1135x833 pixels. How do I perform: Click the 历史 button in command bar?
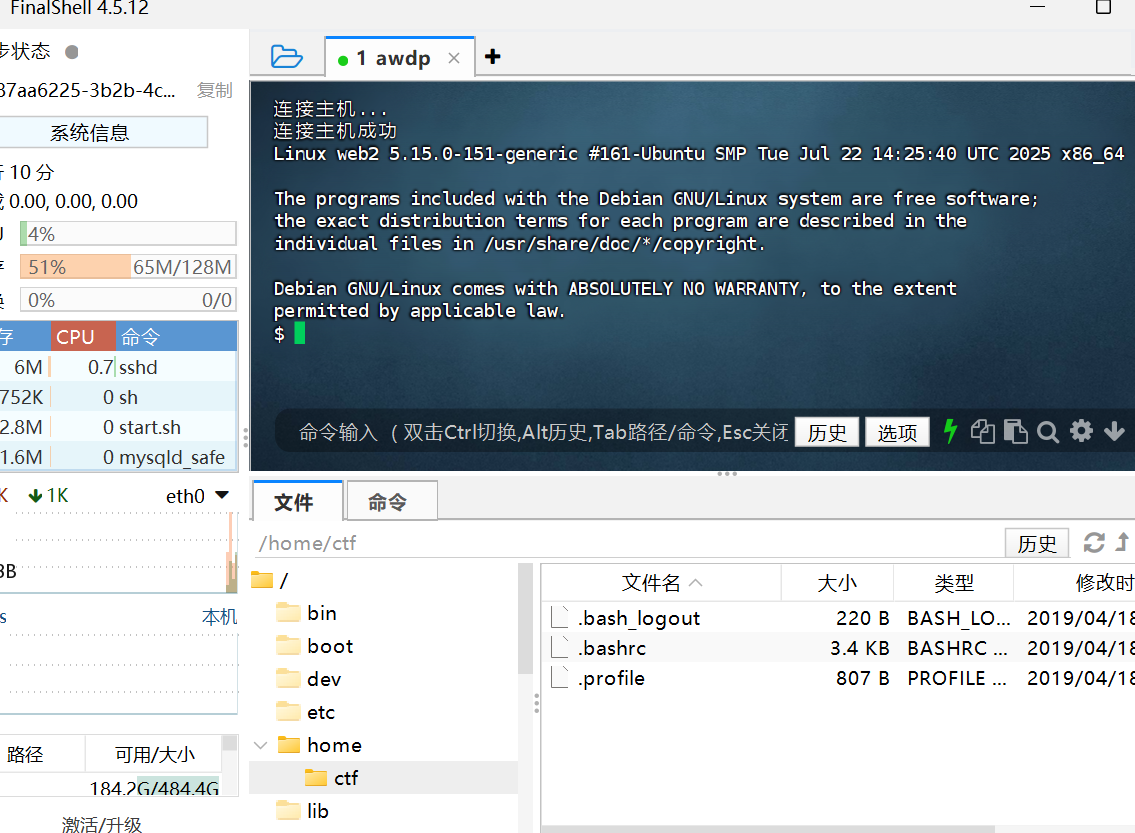(827, 432)
